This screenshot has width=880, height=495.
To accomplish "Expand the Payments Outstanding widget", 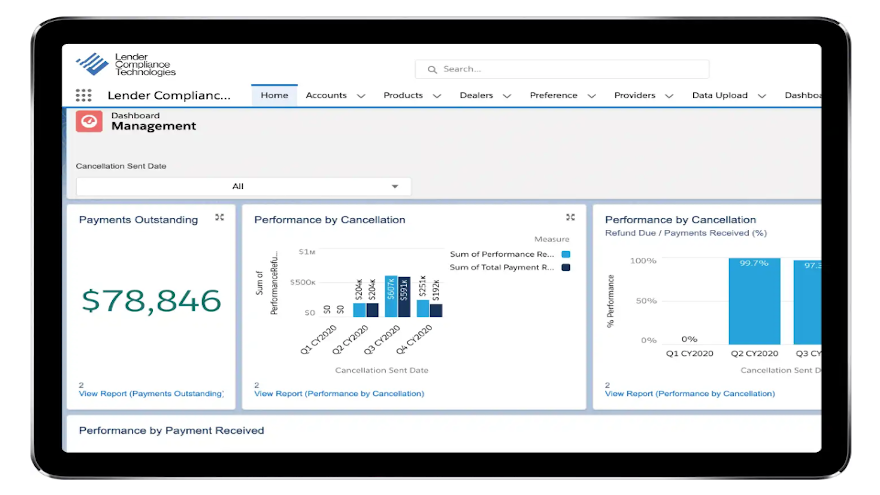I will tap(219, 218).
